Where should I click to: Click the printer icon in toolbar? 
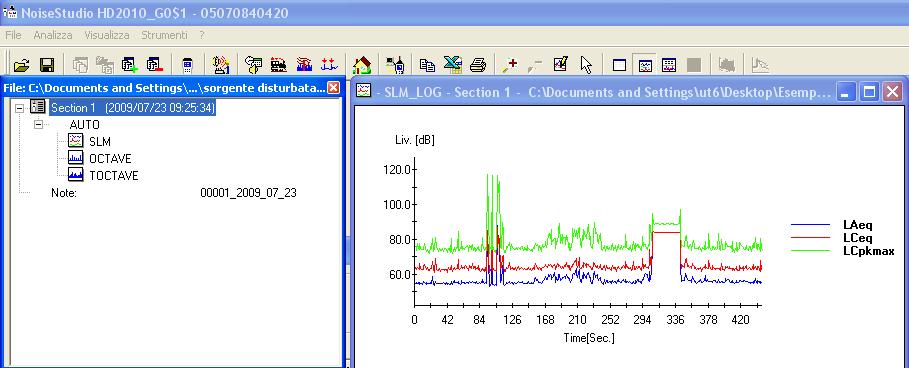coord(478,65)
